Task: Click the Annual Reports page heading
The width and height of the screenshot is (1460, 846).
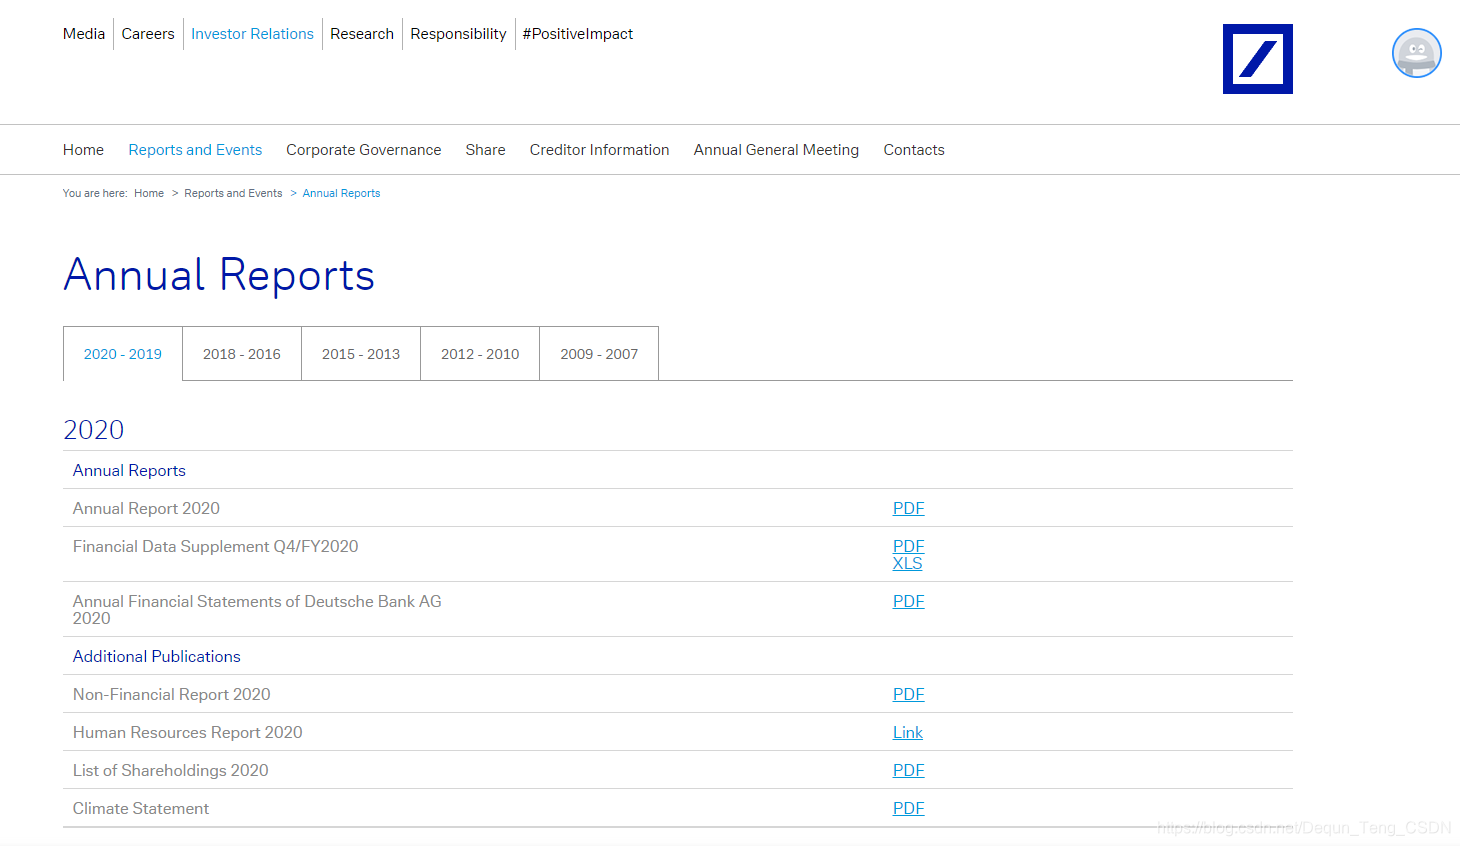Action: tap(219, 275)
